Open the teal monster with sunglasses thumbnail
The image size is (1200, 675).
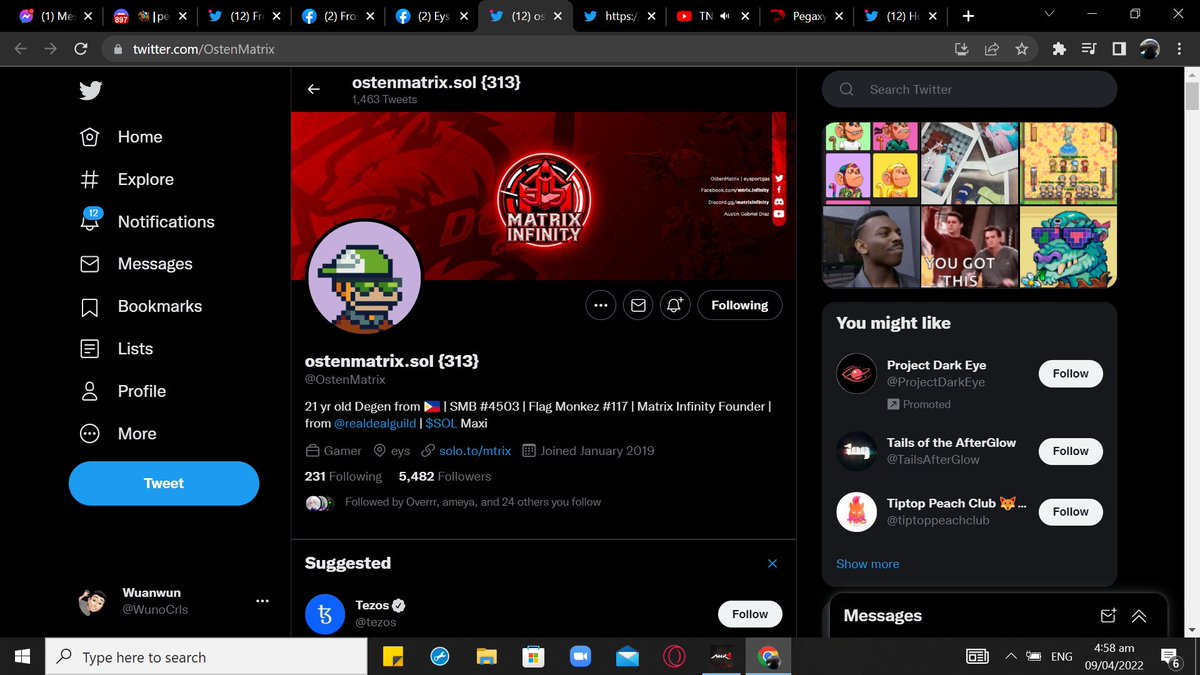1068,247
